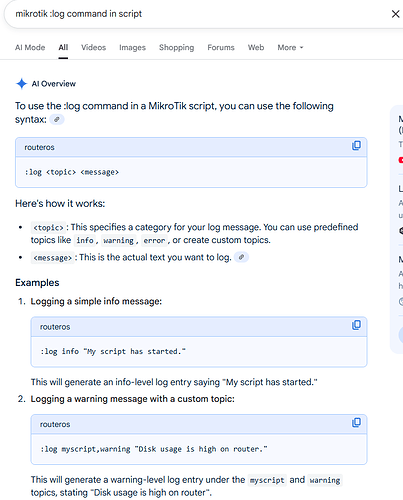Clear the search query with the X icon
The width and height of the screenshot is (403, 500).
click(395, 14)
